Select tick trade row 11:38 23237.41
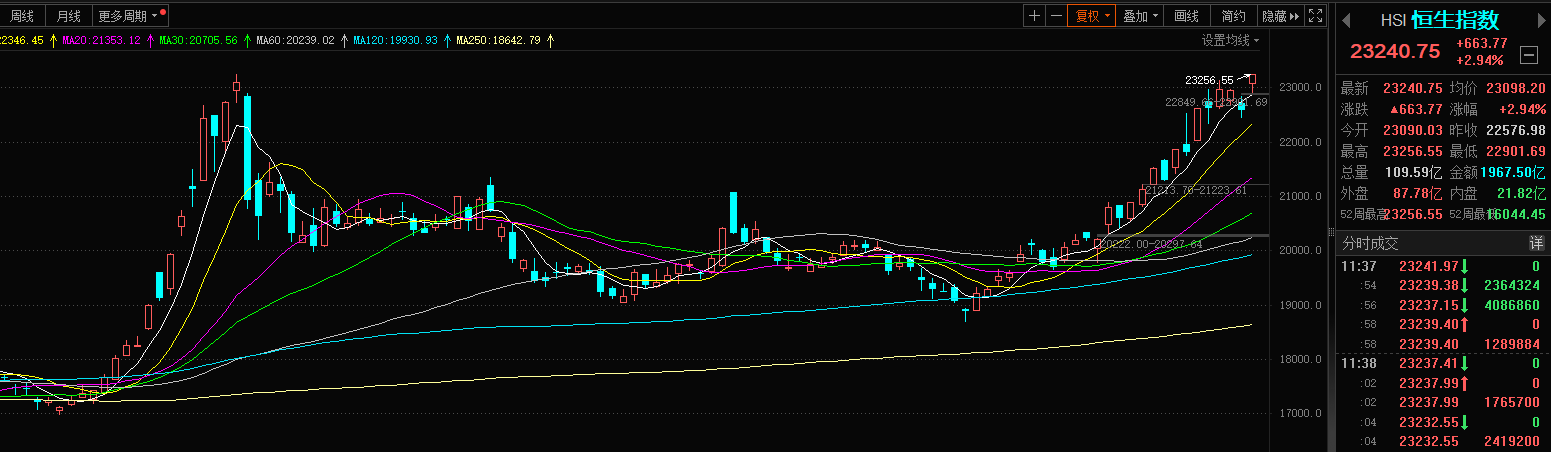This screenshot has width=1551, height=452. pyautogui.click(x=1442, y=363)
